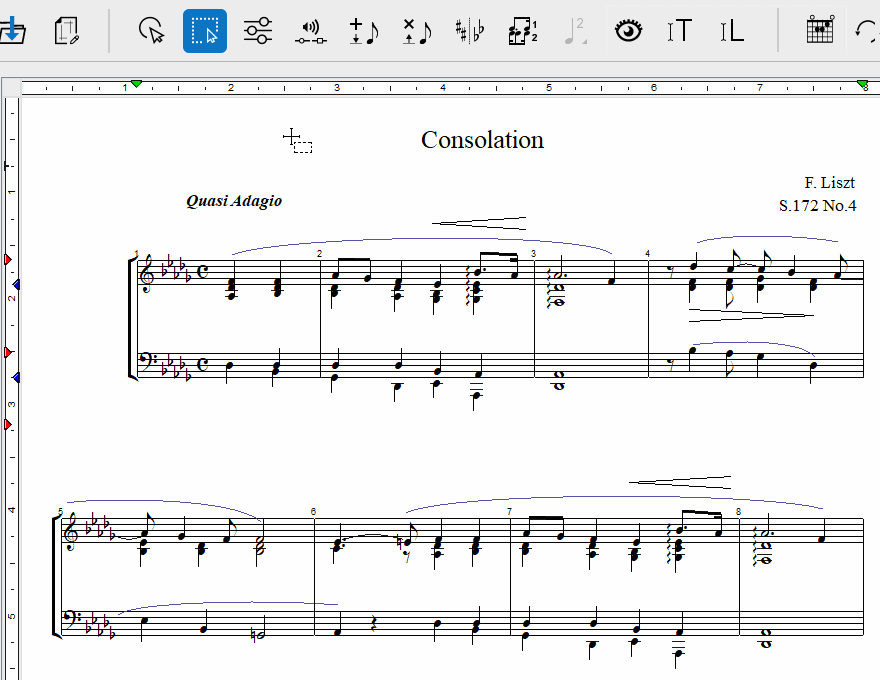Click the right green marker on the top ruler
This screenshot has height=680, width=880.
pos(863,84)
